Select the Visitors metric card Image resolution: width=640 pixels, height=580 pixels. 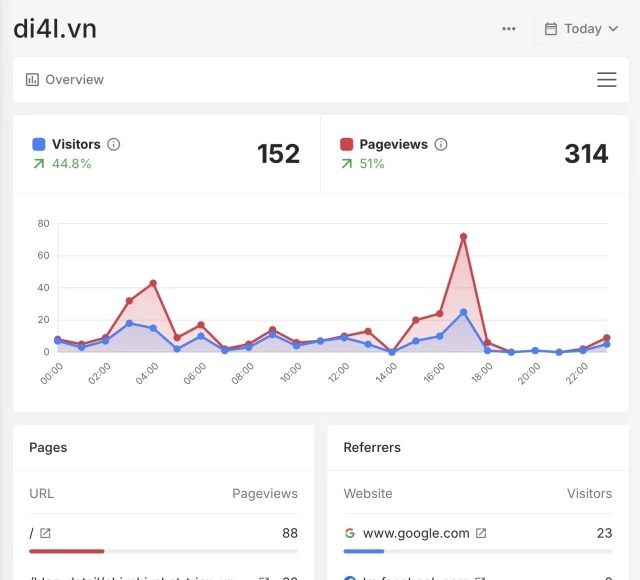166,153
